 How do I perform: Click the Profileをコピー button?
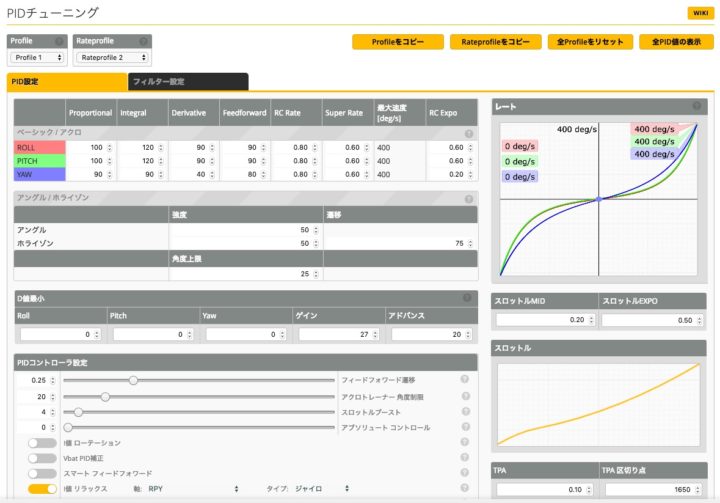point(397,42)
